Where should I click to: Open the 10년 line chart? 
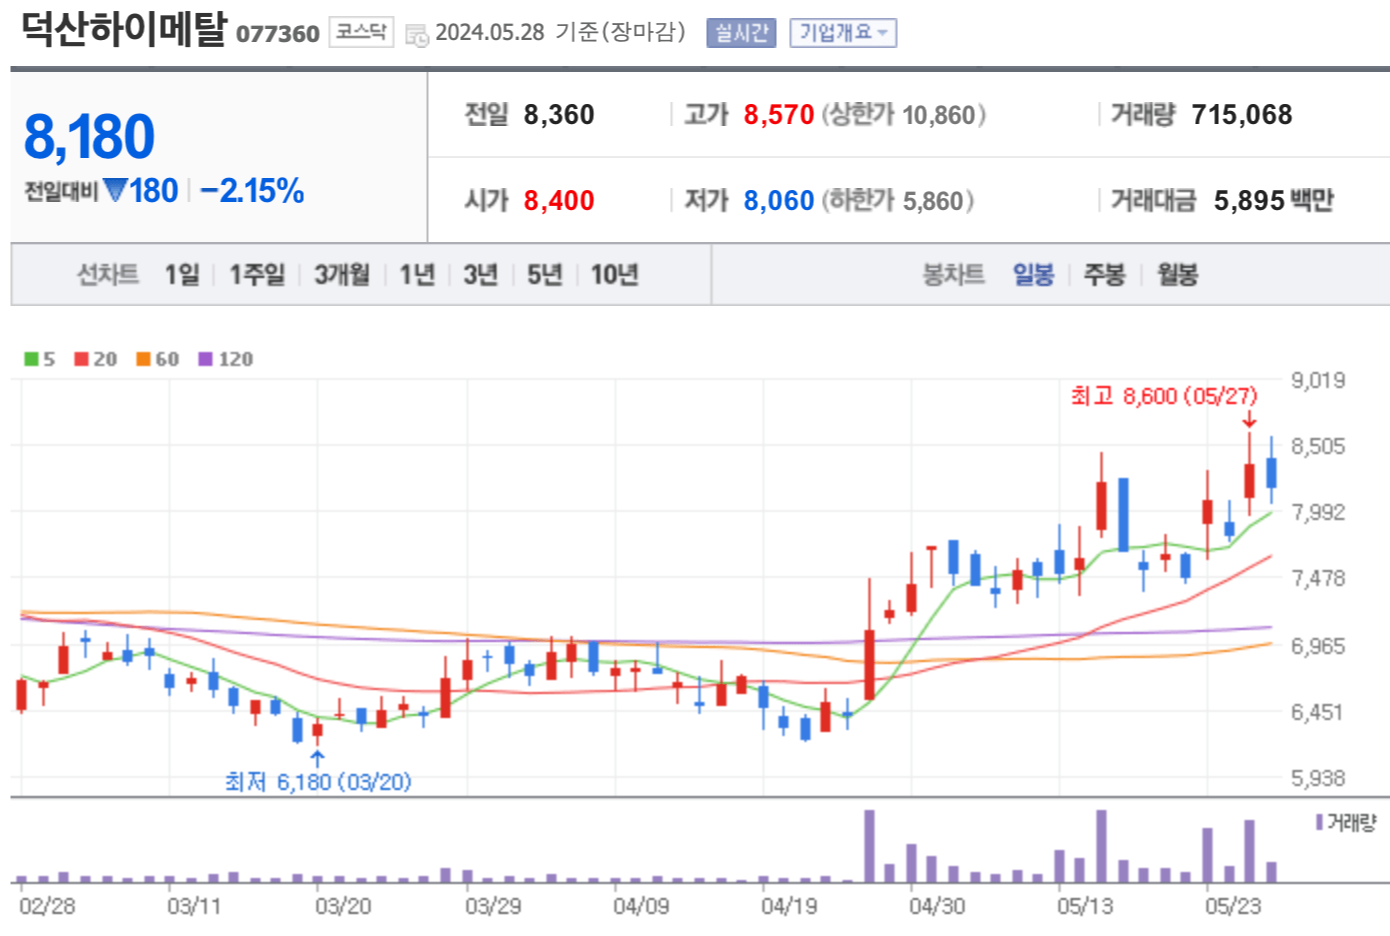click(x=614, y=274)
